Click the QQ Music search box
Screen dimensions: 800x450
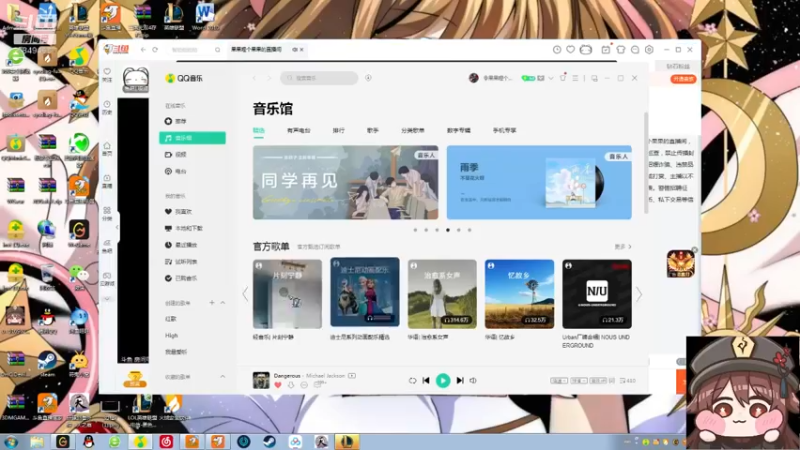[x=319, y=78]
